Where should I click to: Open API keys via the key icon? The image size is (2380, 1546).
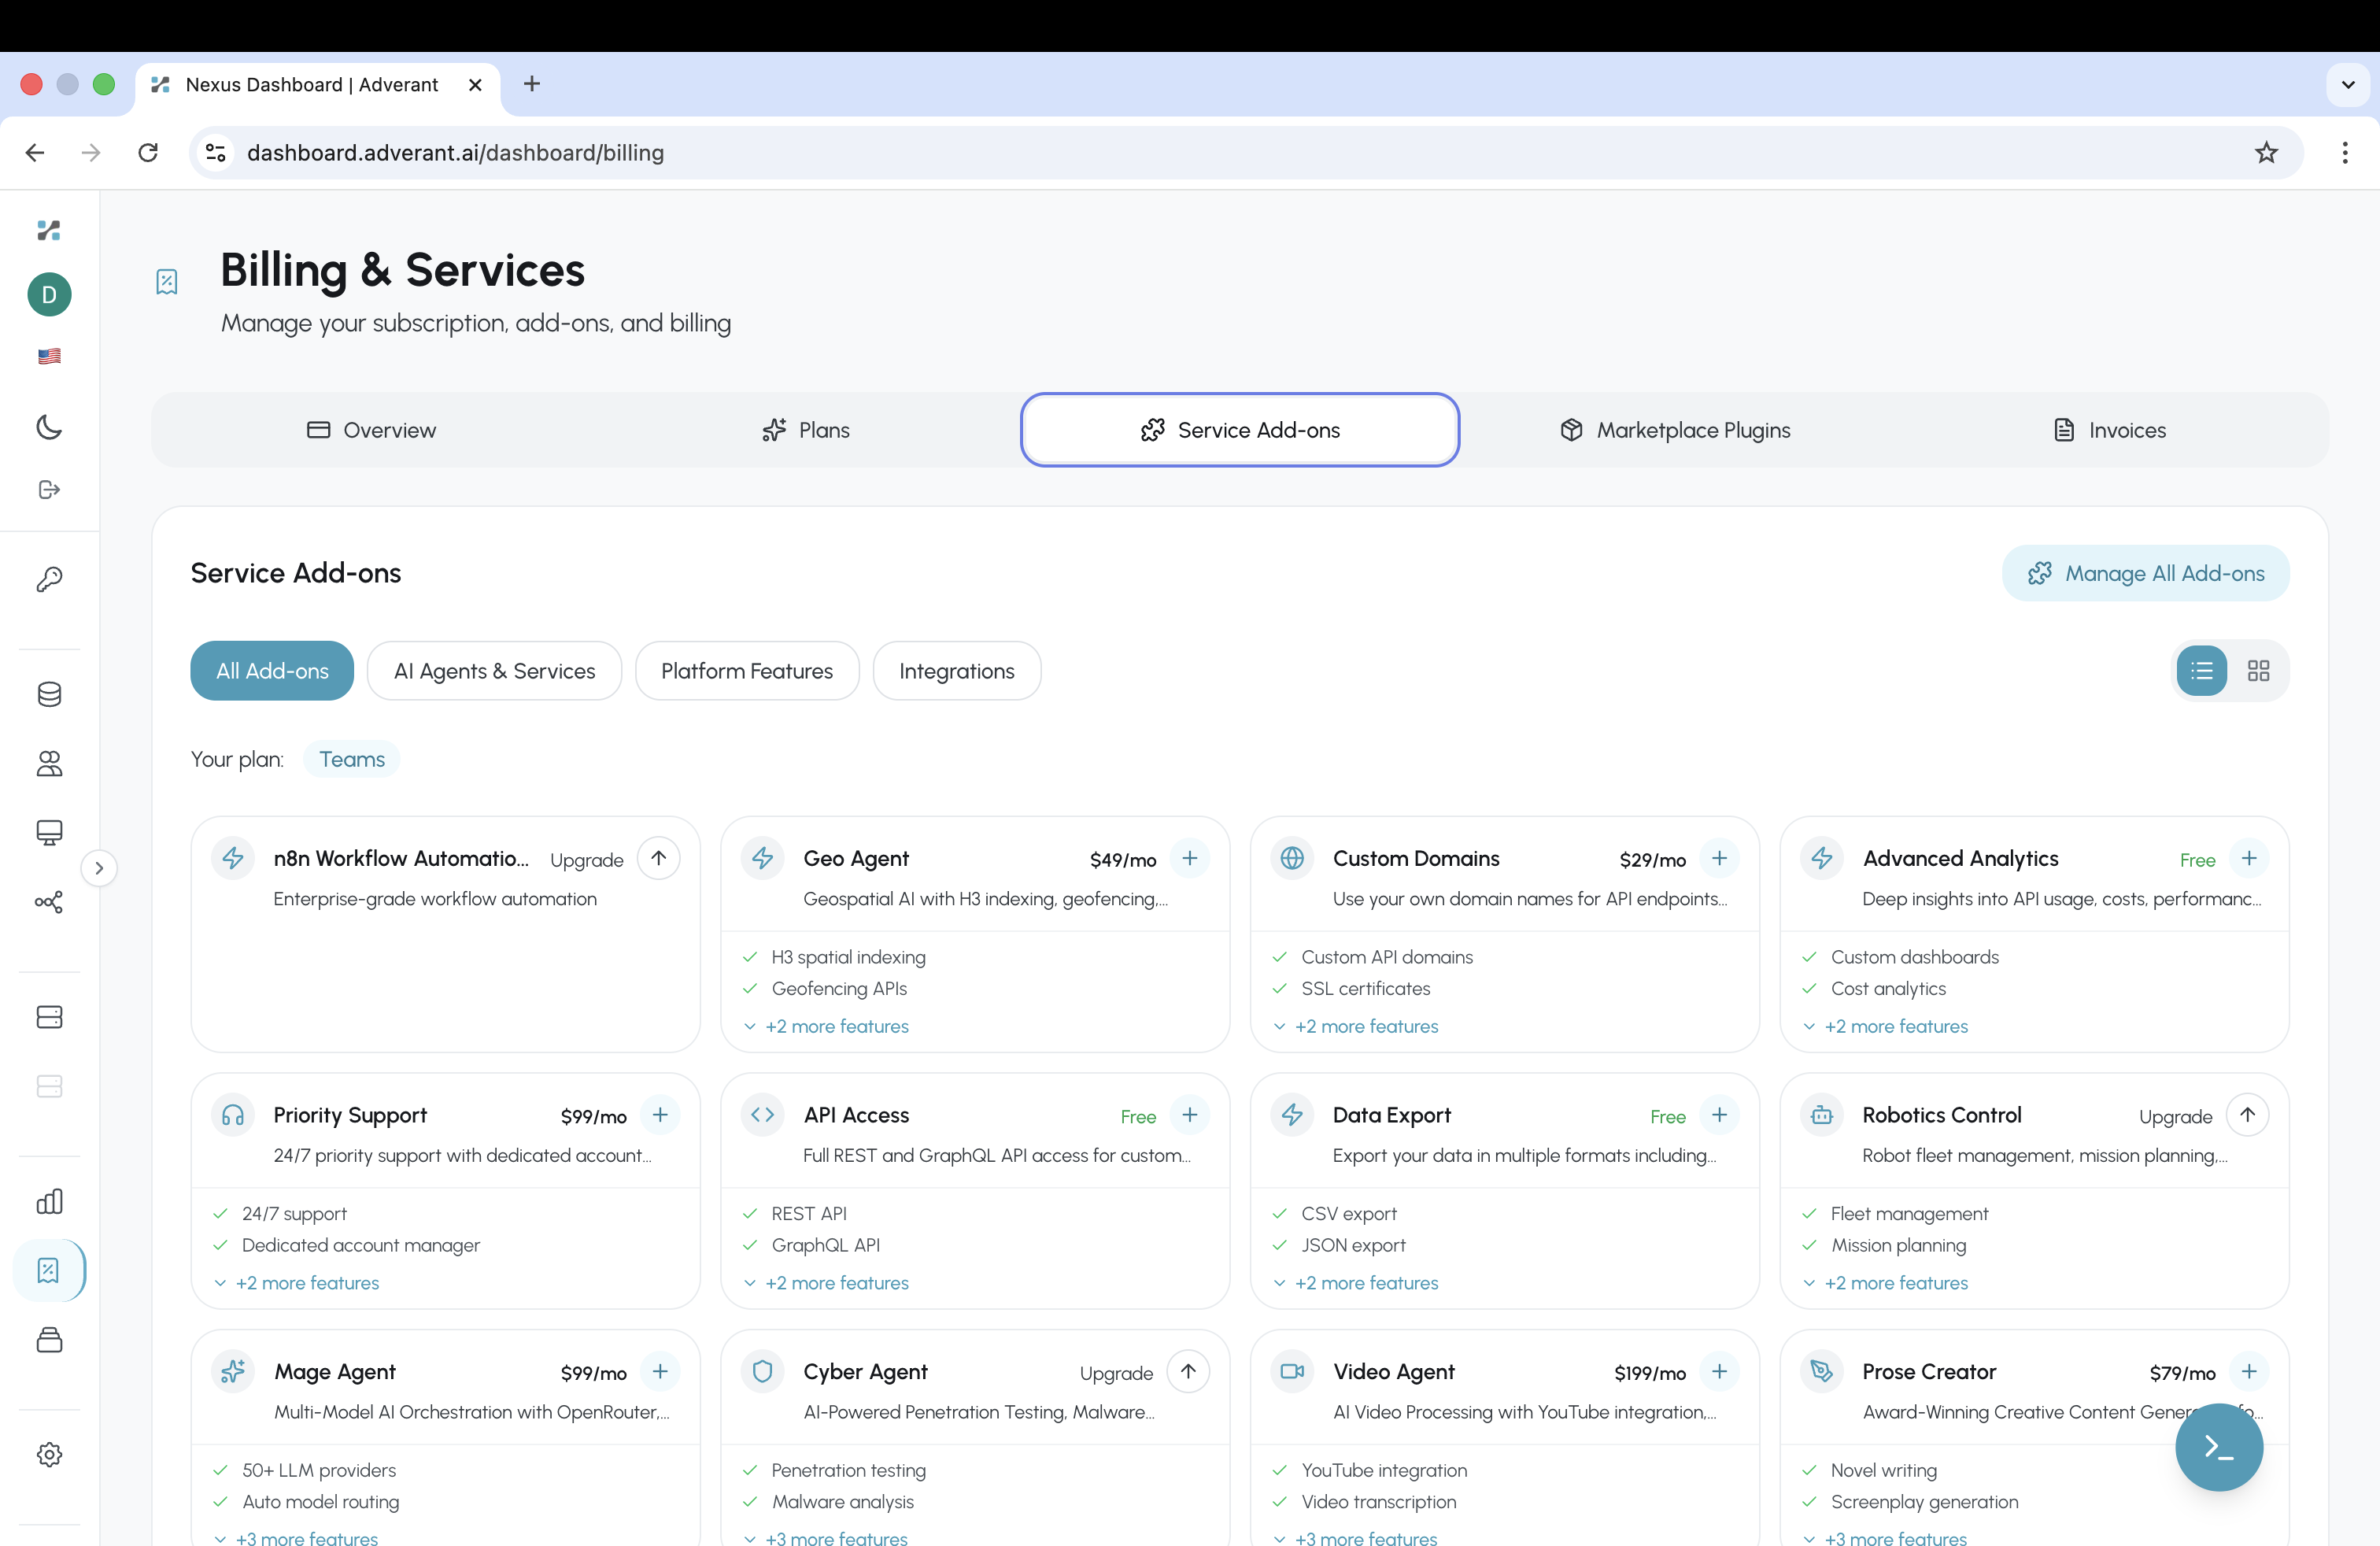coord(49,579)
